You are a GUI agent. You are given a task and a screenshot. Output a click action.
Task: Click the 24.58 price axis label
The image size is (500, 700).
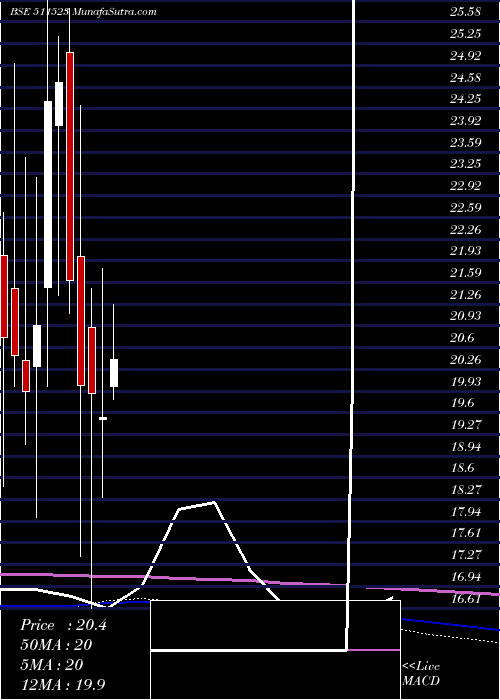[466, 78]
